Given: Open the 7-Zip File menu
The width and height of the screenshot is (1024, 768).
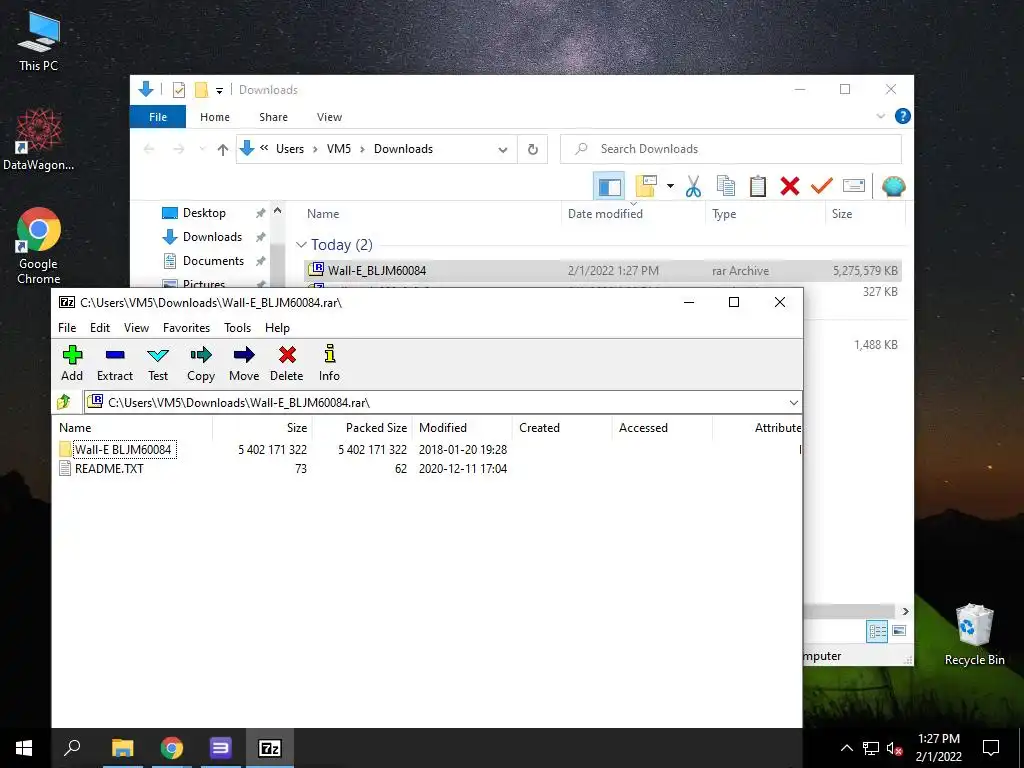Looking at the screenshot, I should [67, 328].
